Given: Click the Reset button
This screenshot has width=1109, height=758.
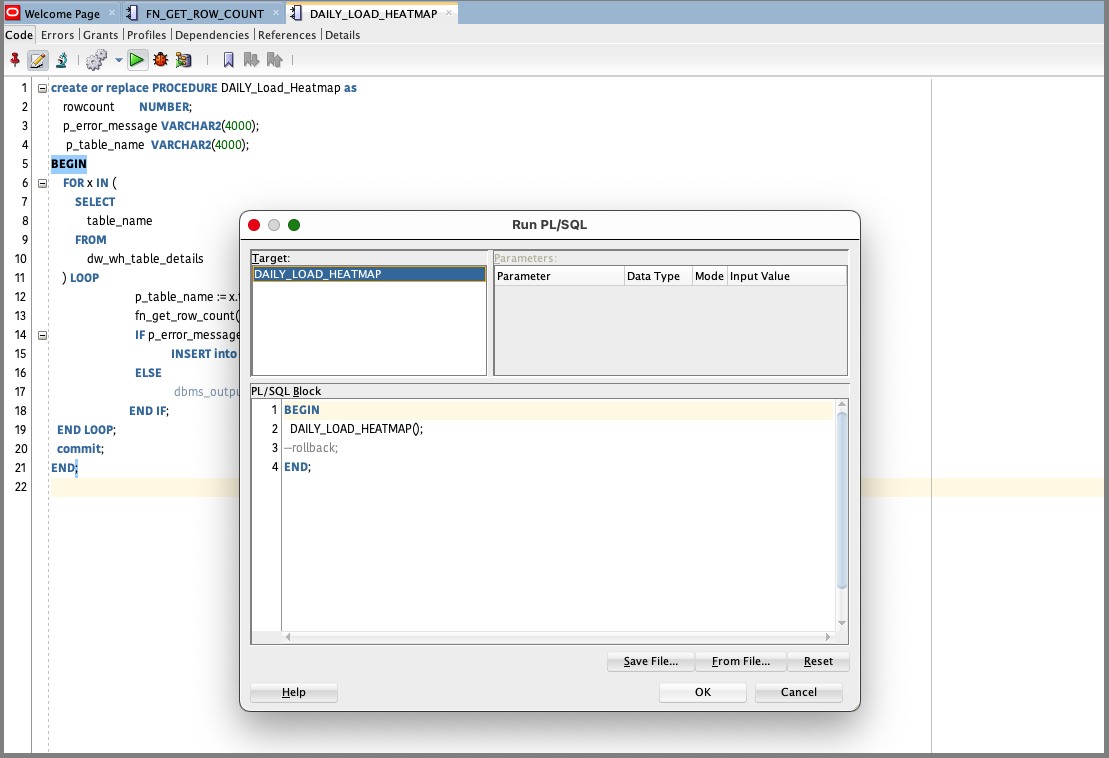Looking at the screenshot, I should pyautogui.click(x=818, y=661).
